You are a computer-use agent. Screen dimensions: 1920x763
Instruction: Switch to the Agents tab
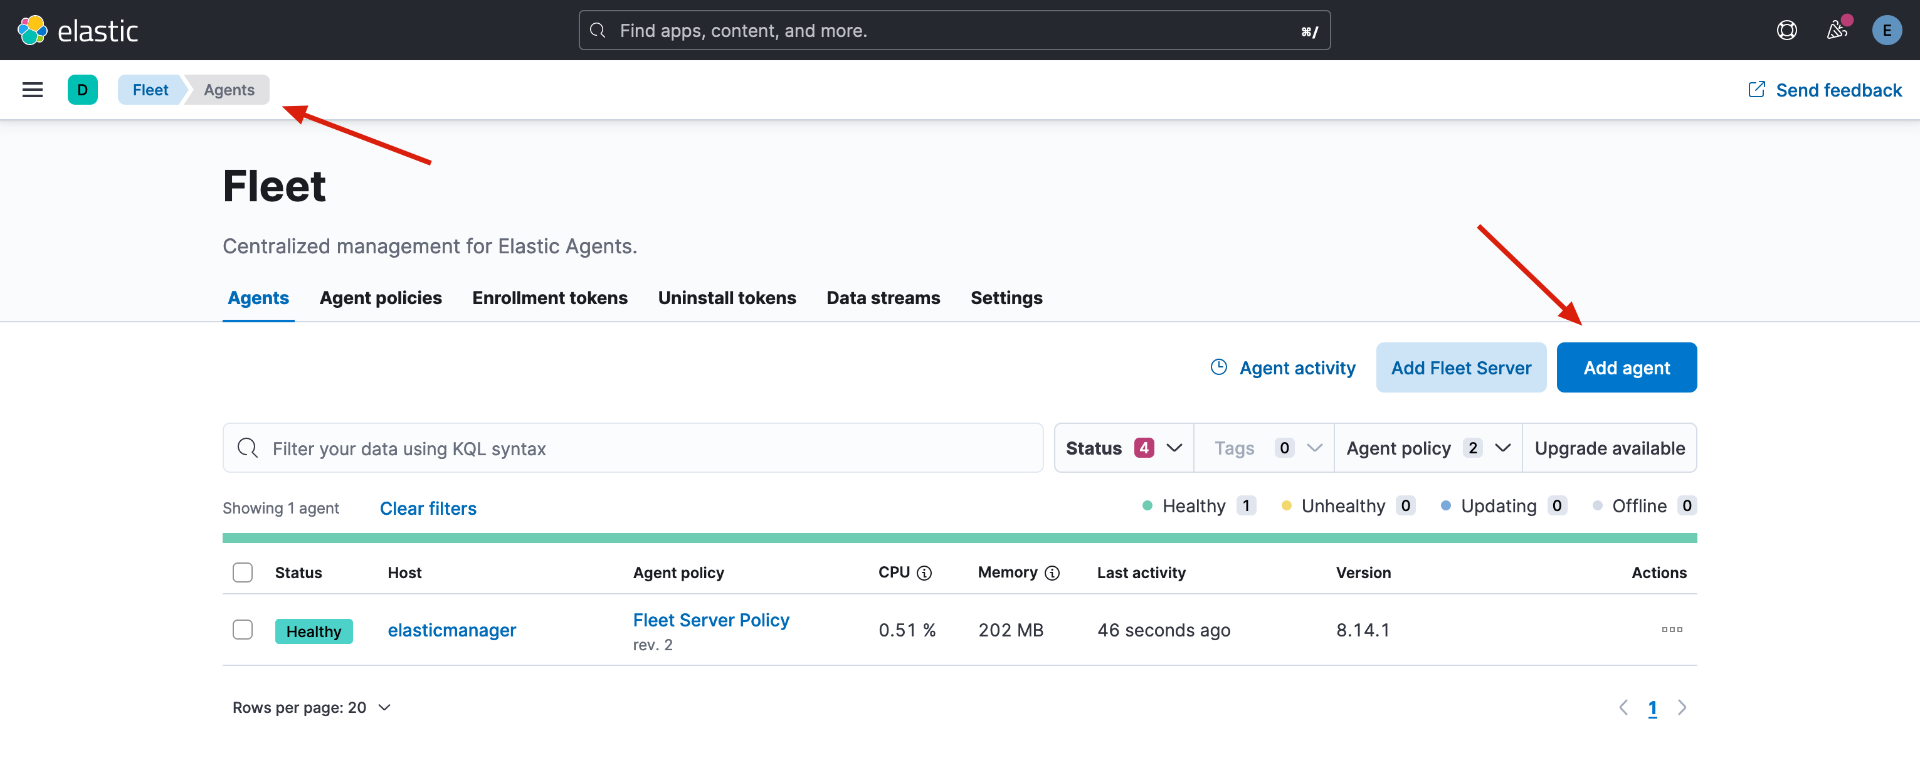258,298
